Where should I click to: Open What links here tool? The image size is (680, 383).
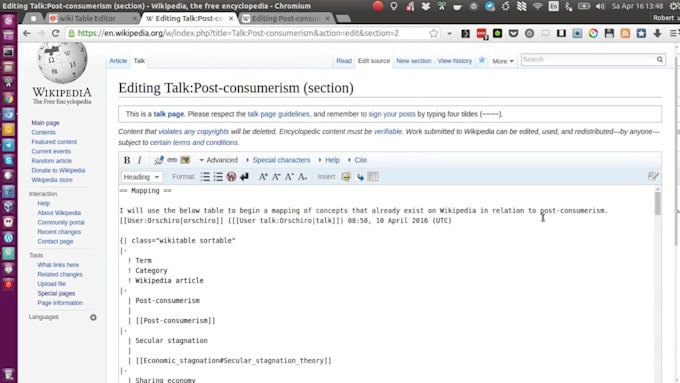tap(58, 265)
